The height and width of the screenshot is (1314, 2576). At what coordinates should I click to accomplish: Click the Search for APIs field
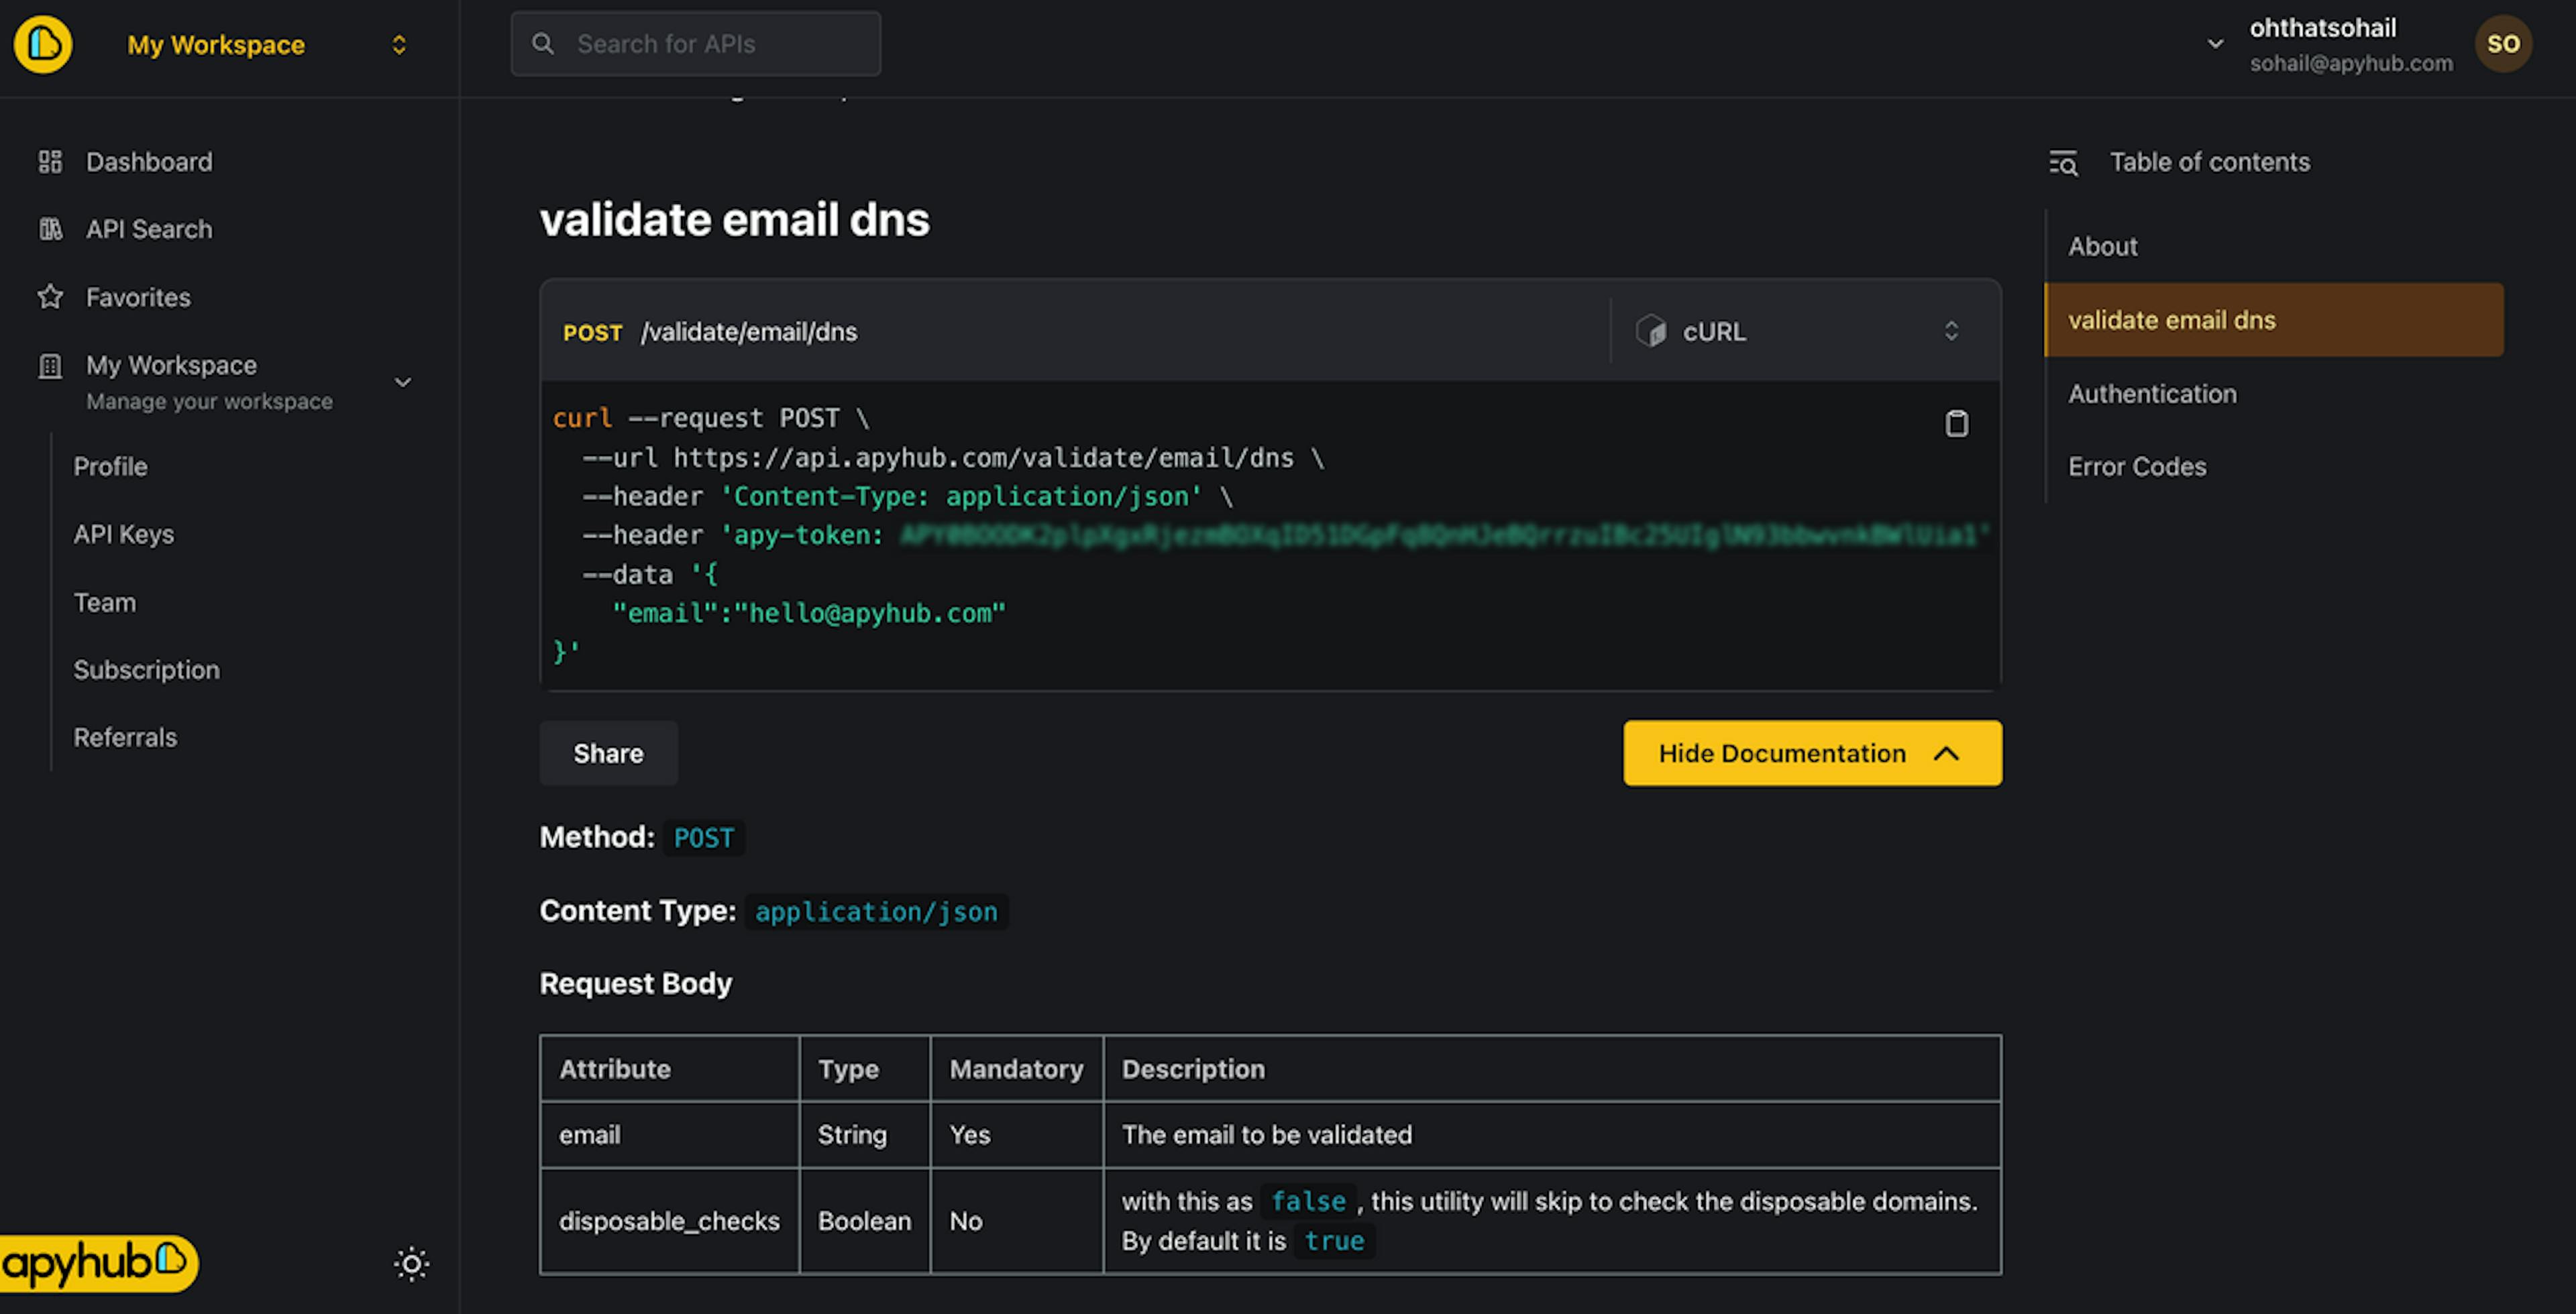pos(696,44)
